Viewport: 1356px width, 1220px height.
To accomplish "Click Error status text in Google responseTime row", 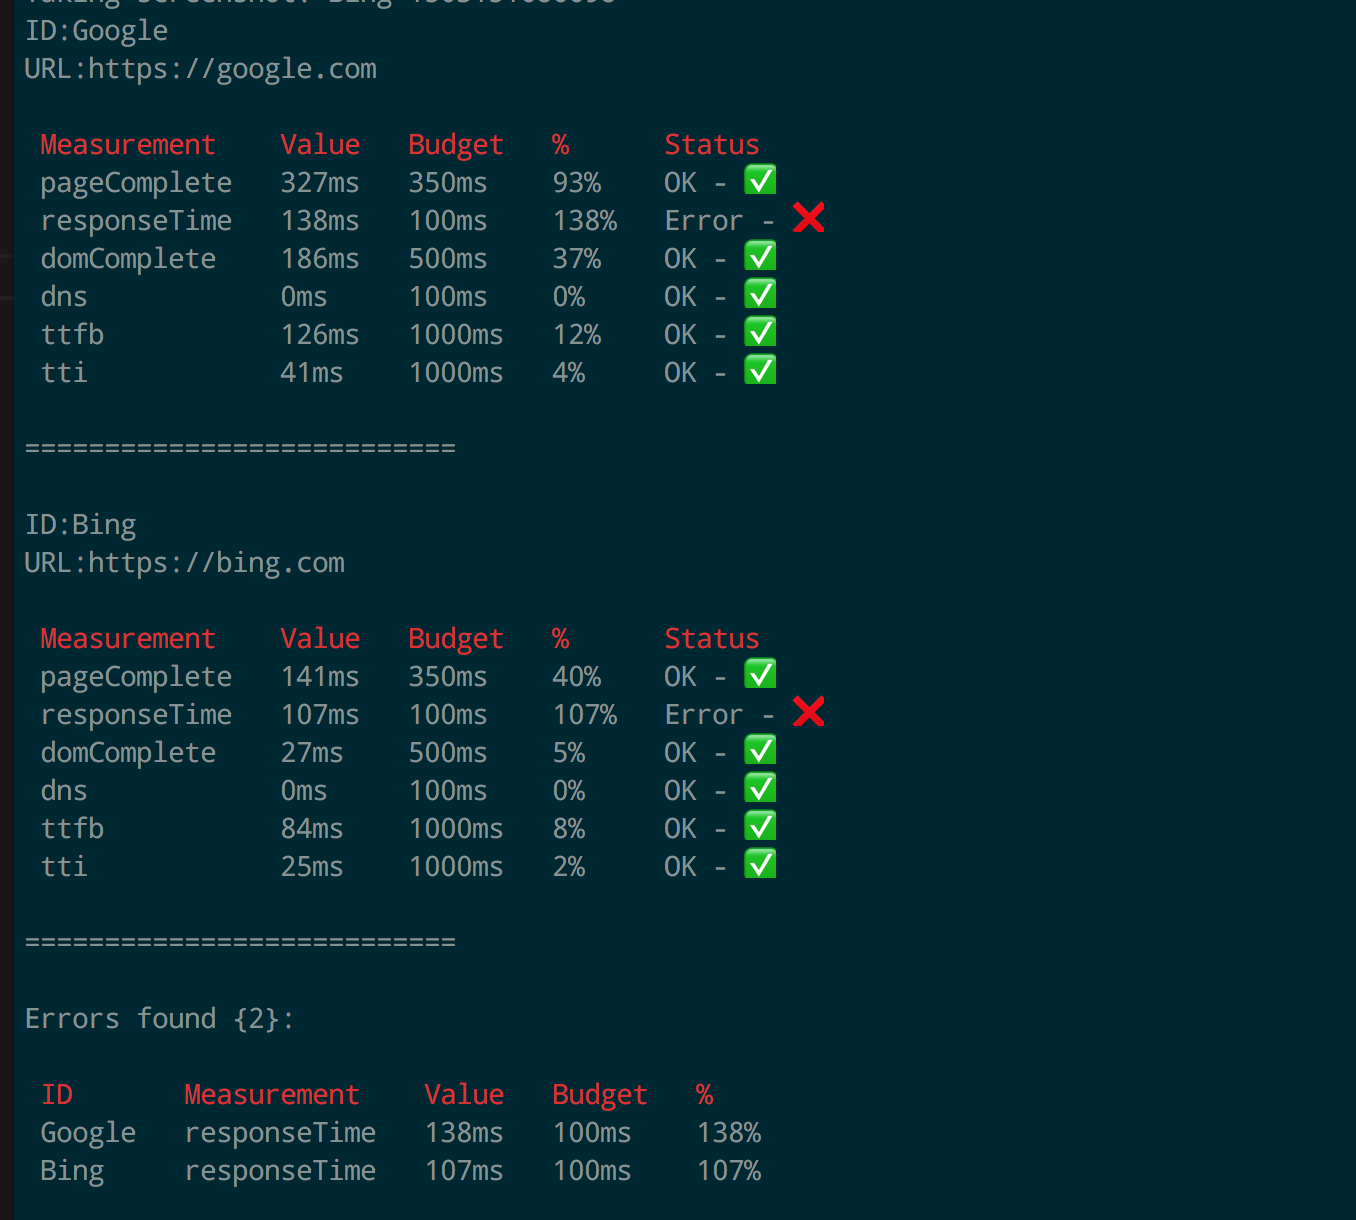I will pos(704,221).
